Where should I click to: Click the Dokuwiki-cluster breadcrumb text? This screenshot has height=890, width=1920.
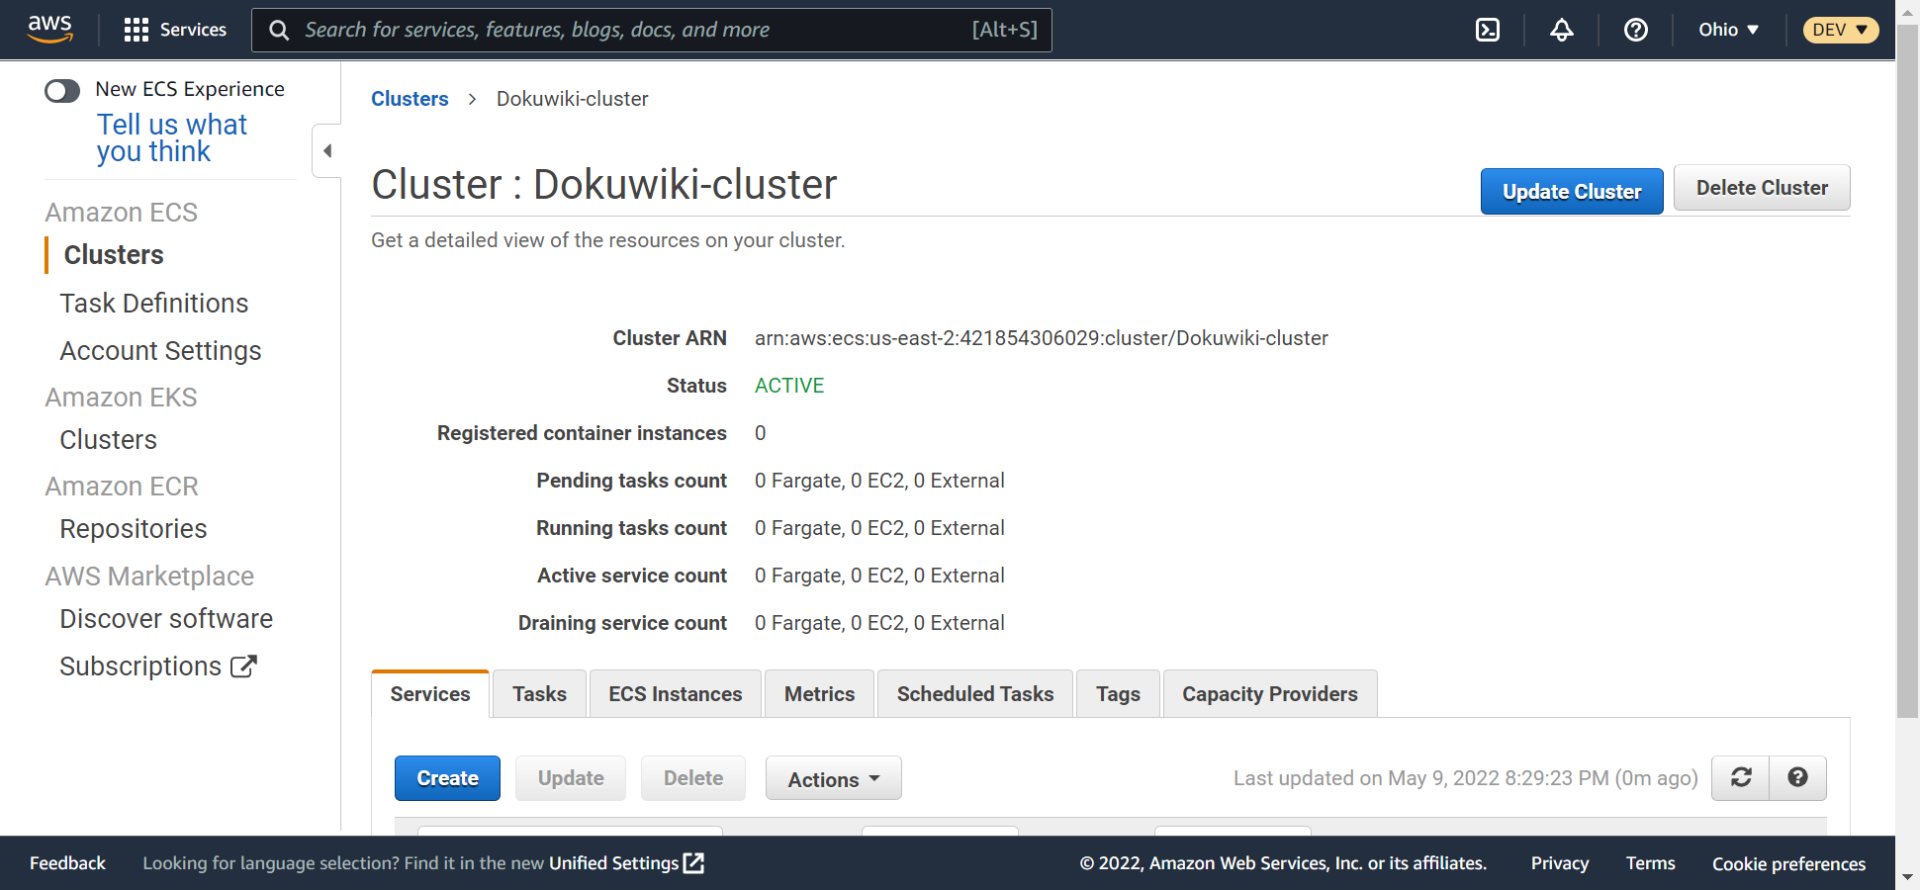click(x=572, y=99)
